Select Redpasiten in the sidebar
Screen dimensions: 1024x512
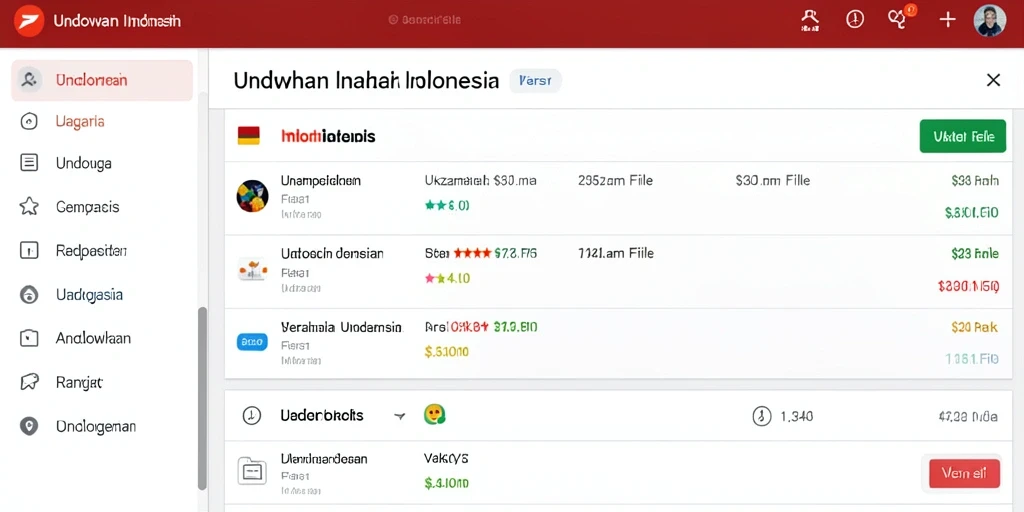pos(91,250)
